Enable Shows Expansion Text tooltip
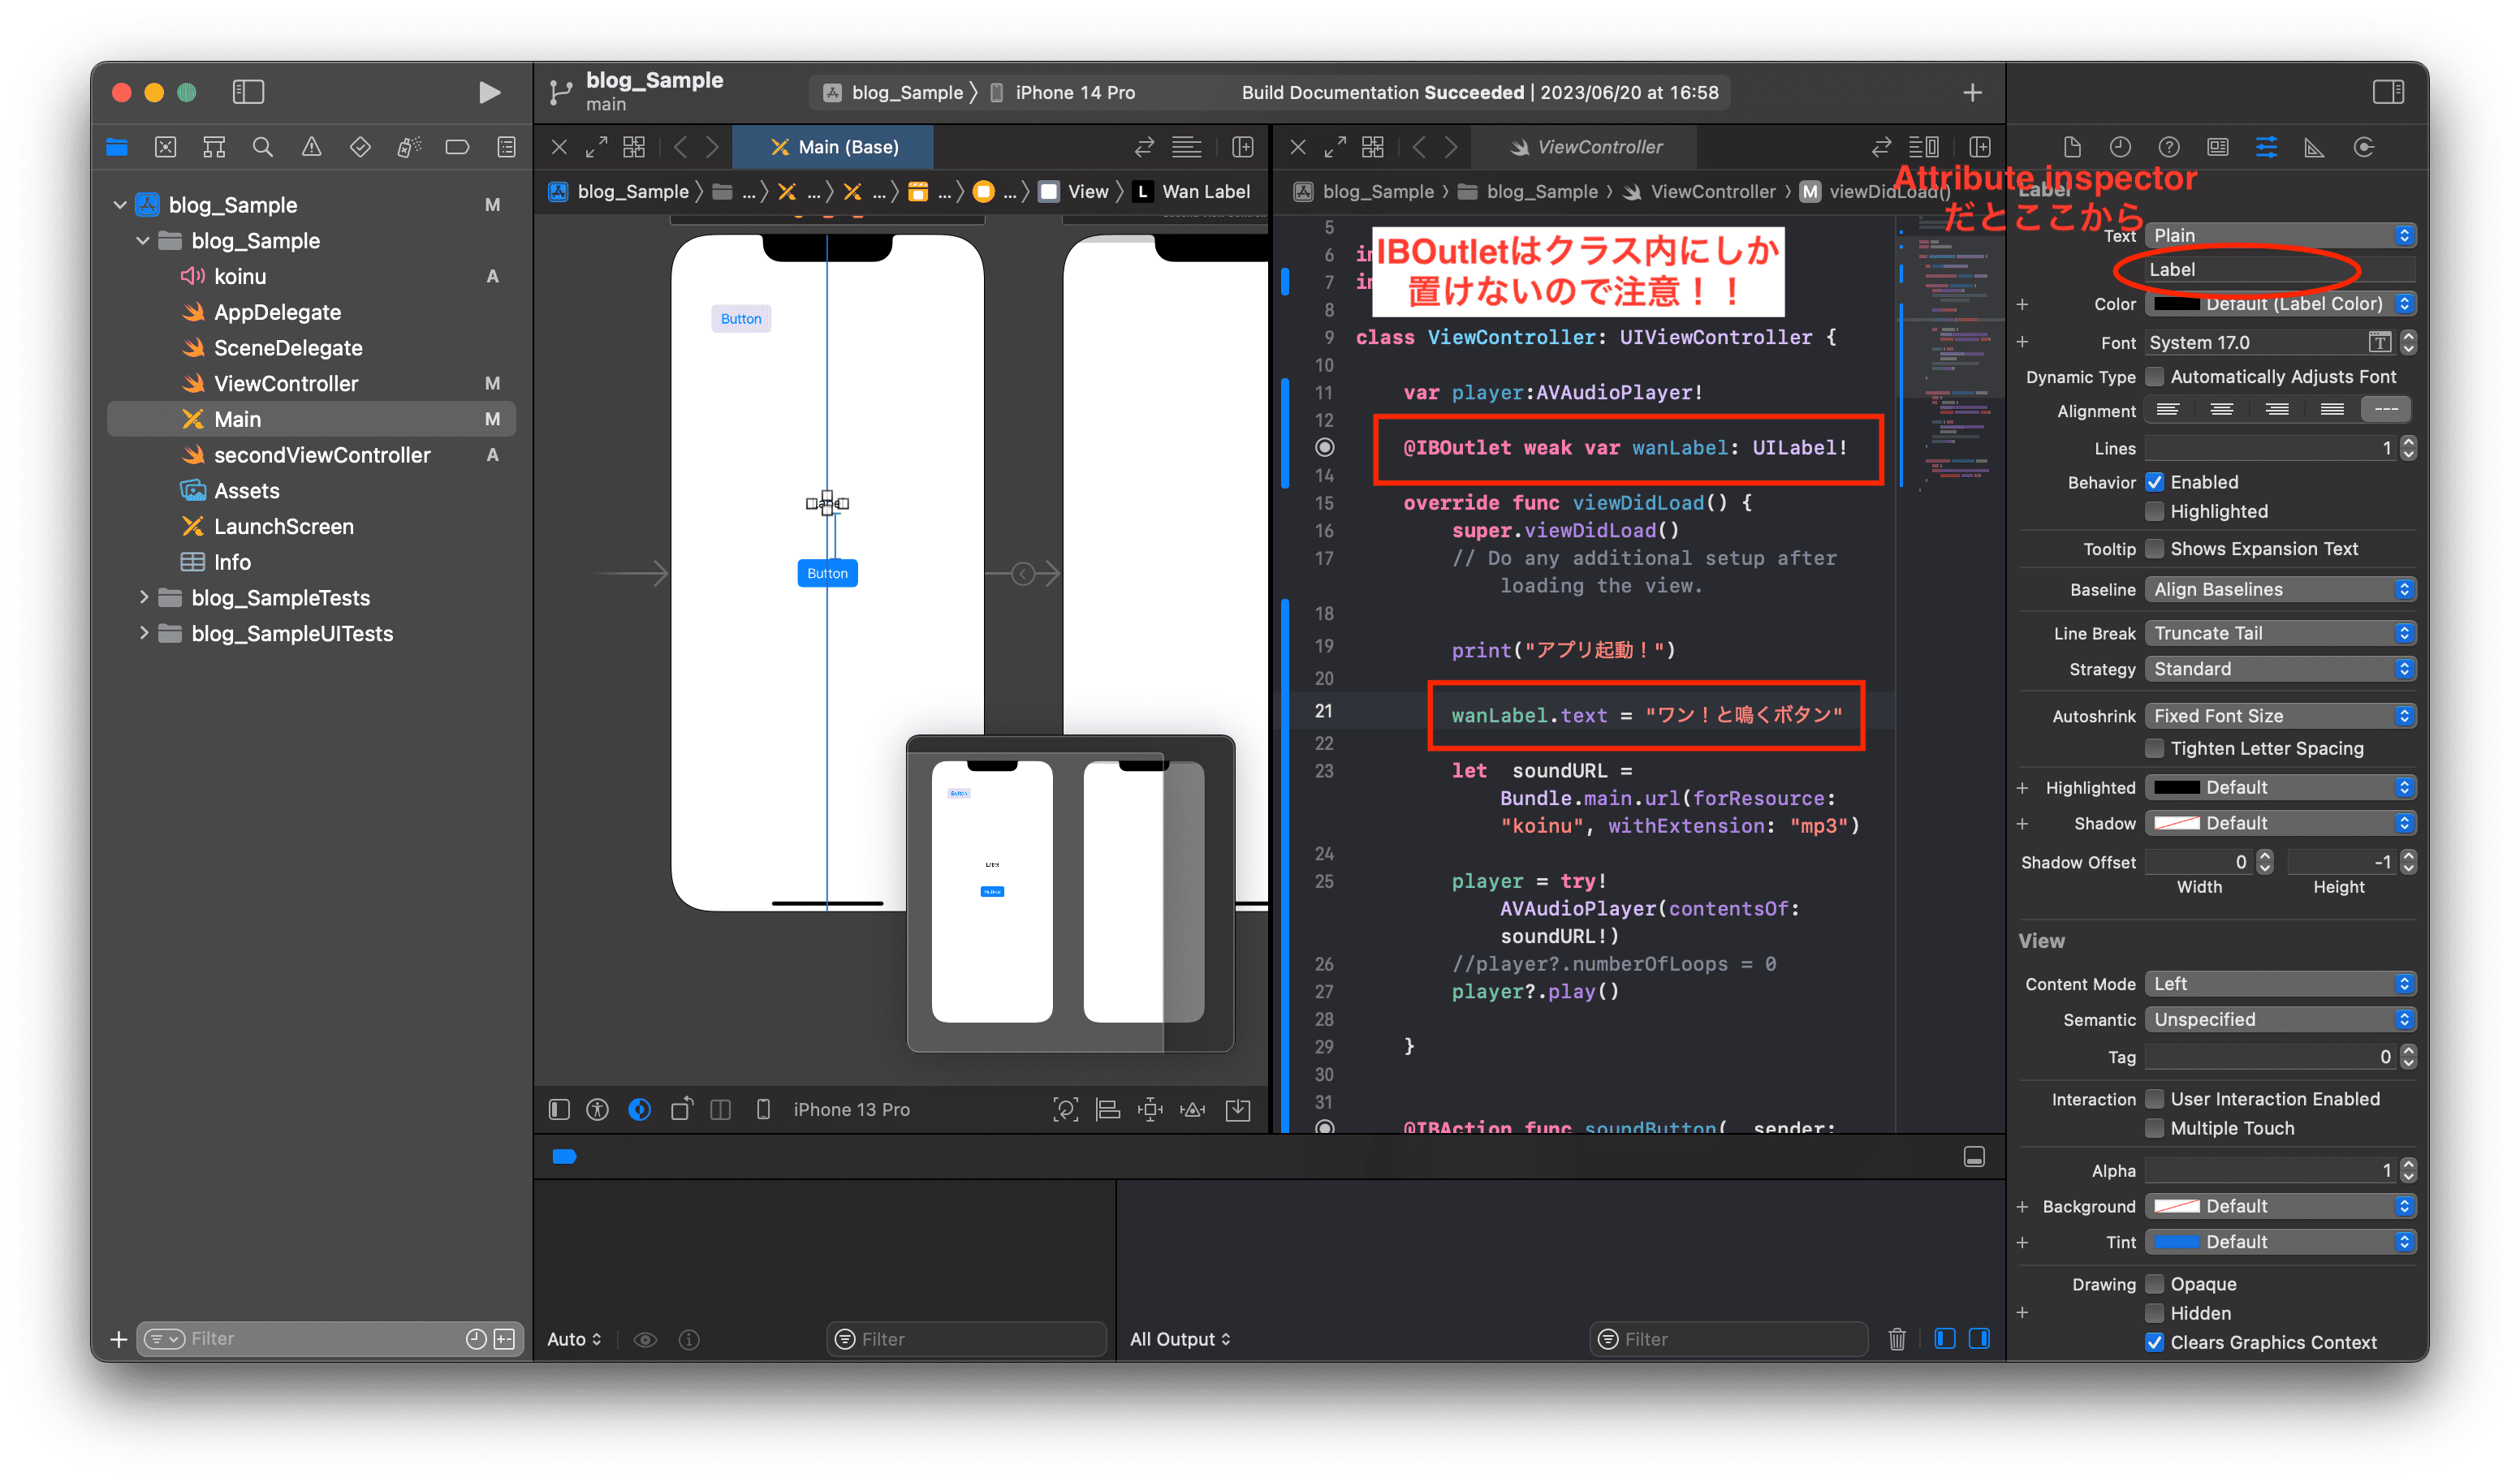 click(x=2155, y=549)
